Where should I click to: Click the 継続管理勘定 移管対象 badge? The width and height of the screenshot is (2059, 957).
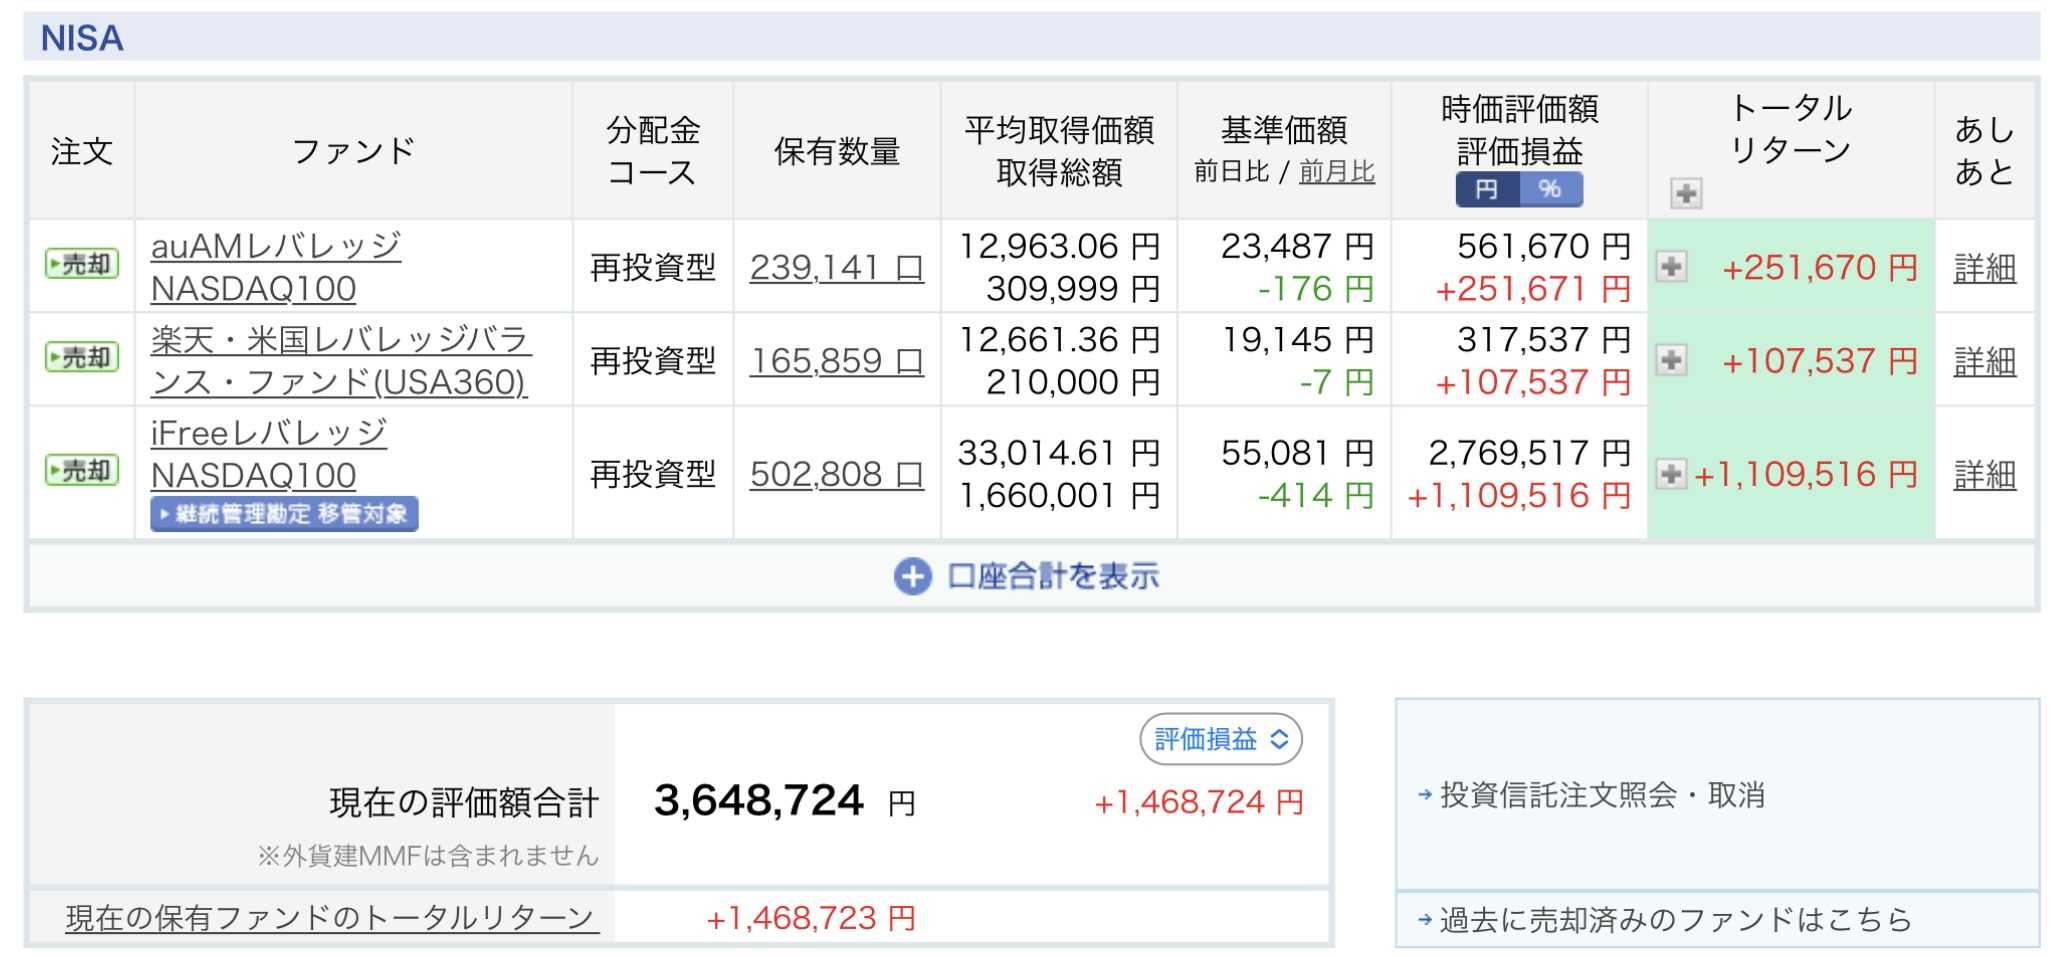(284, 514)
